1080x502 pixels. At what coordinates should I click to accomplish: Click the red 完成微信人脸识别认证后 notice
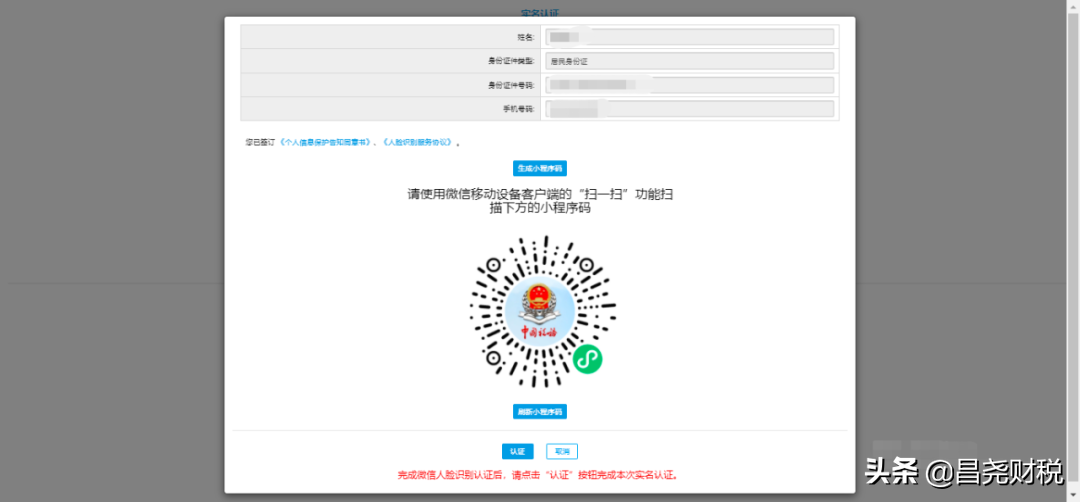(539, 475)
